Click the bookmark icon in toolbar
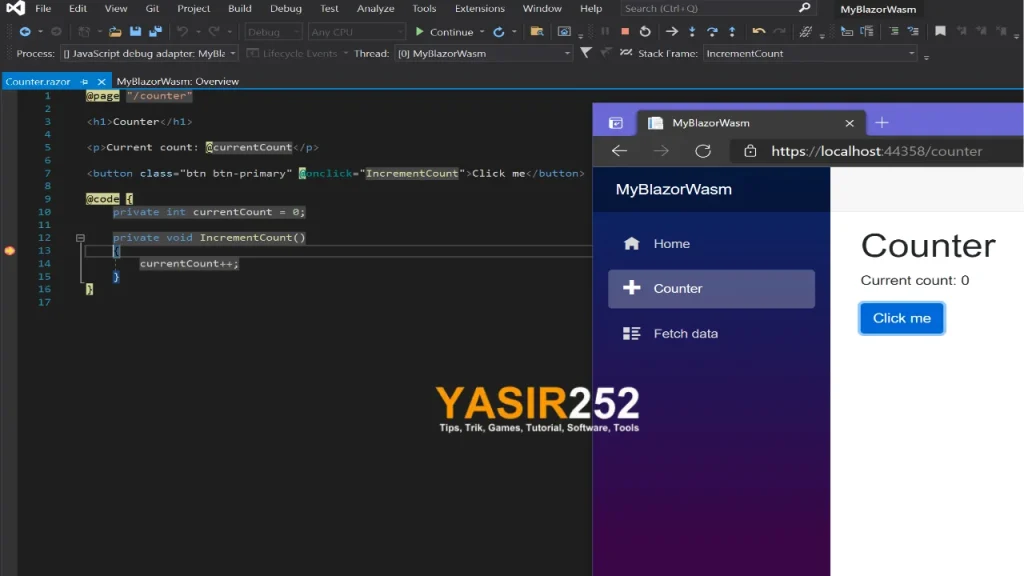The height and width of the screenshot is (576, 1024). pos(940,31)
